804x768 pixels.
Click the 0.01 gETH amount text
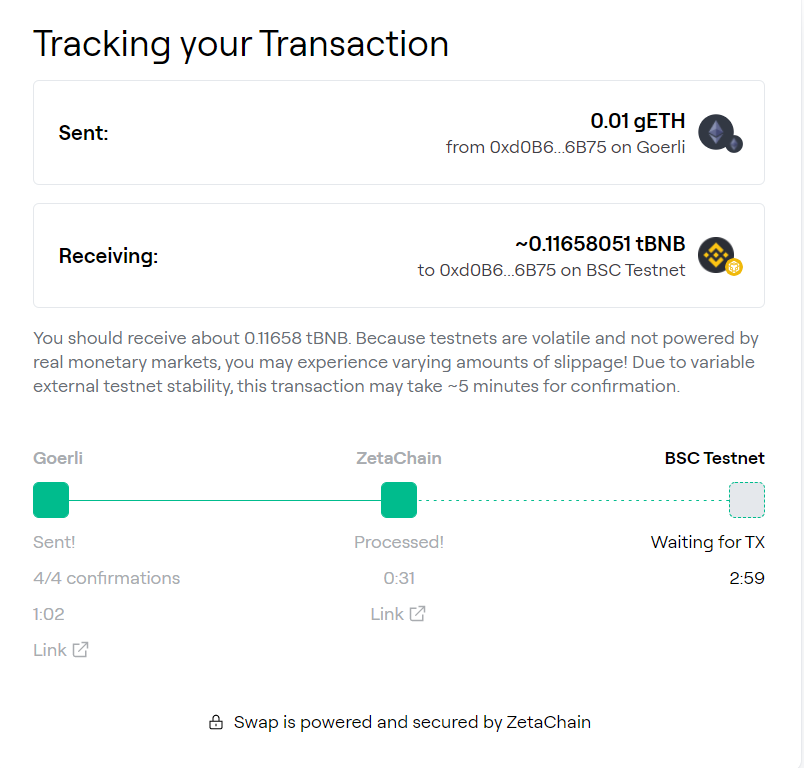[x=638, y=121]
